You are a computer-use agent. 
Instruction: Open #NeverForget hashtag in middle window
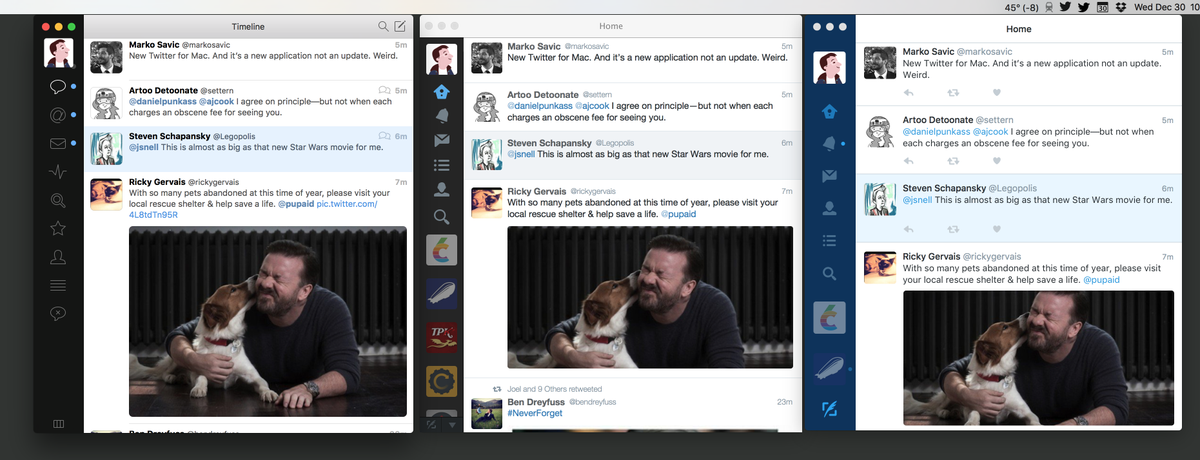(535, 413)
